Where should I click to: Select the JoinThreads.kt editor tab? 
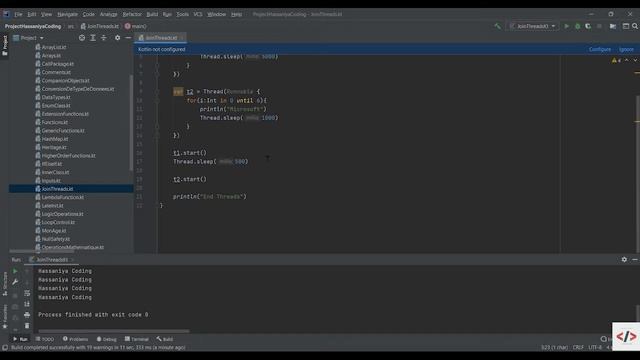point(161,38)
